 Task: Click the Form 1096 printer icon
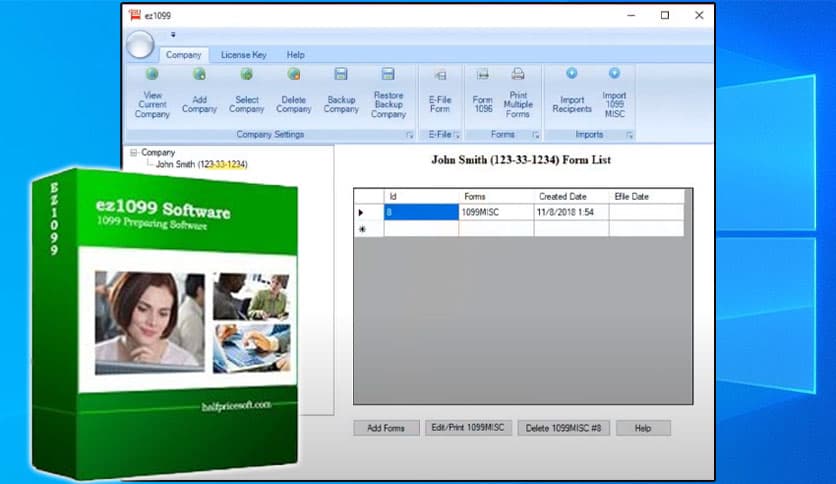[x=483, y=74]
